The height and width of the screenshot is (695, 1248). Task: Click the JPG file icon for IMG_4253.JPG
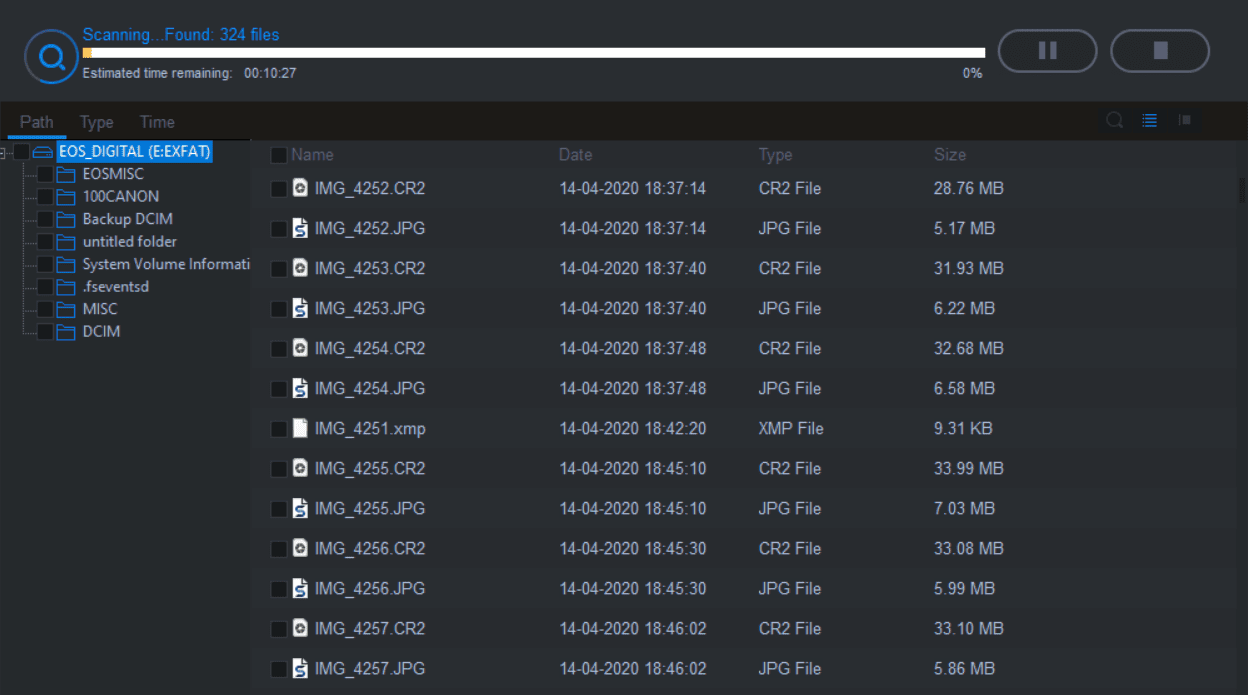tap(300, 308)
